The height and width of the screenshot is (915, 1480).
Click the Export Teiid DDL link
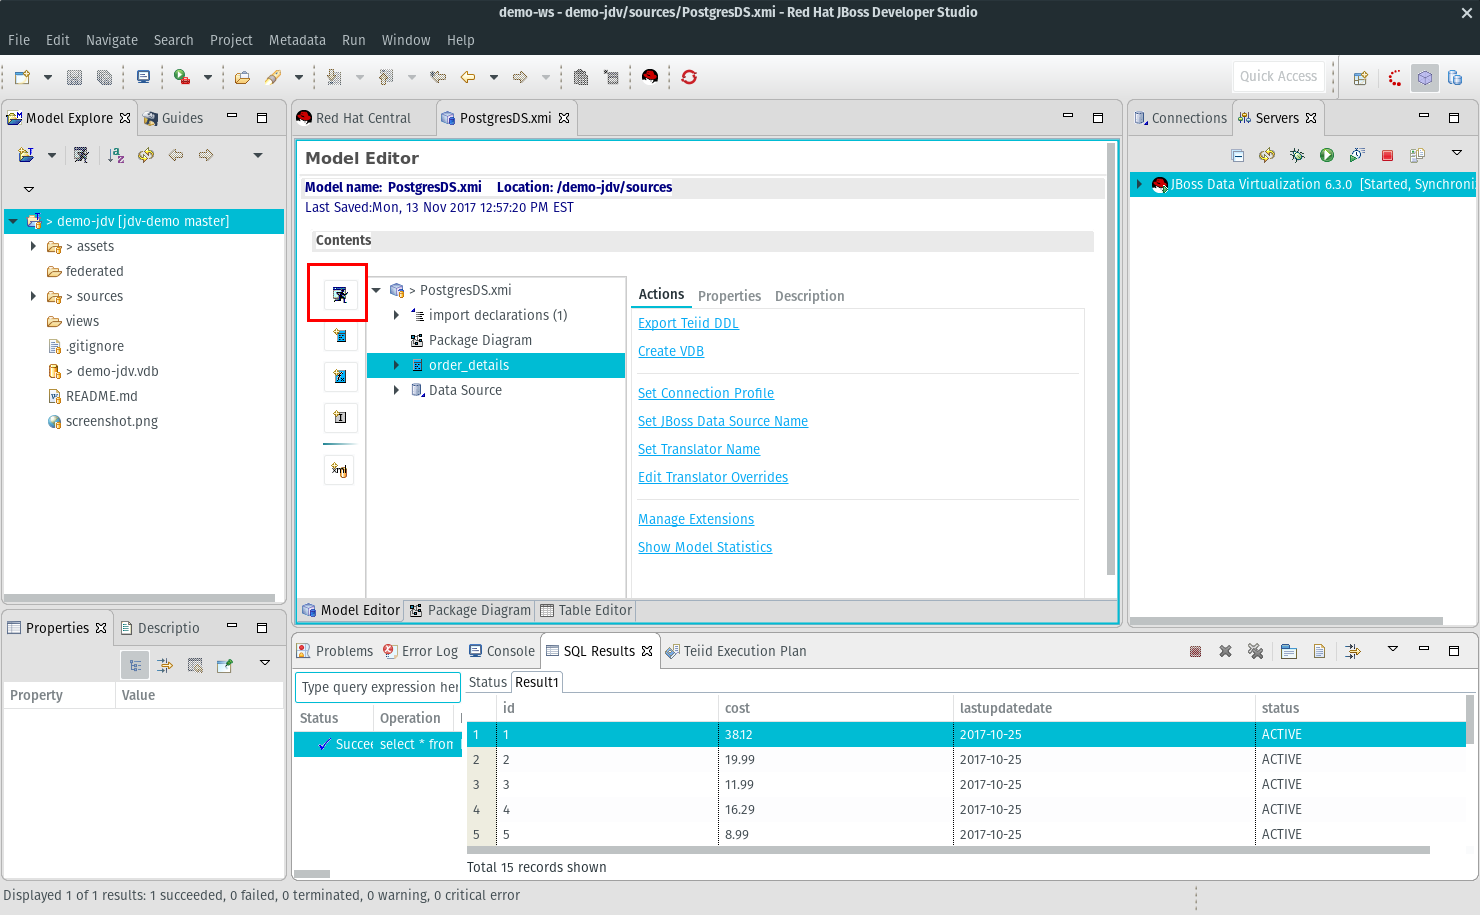[688, 323]
